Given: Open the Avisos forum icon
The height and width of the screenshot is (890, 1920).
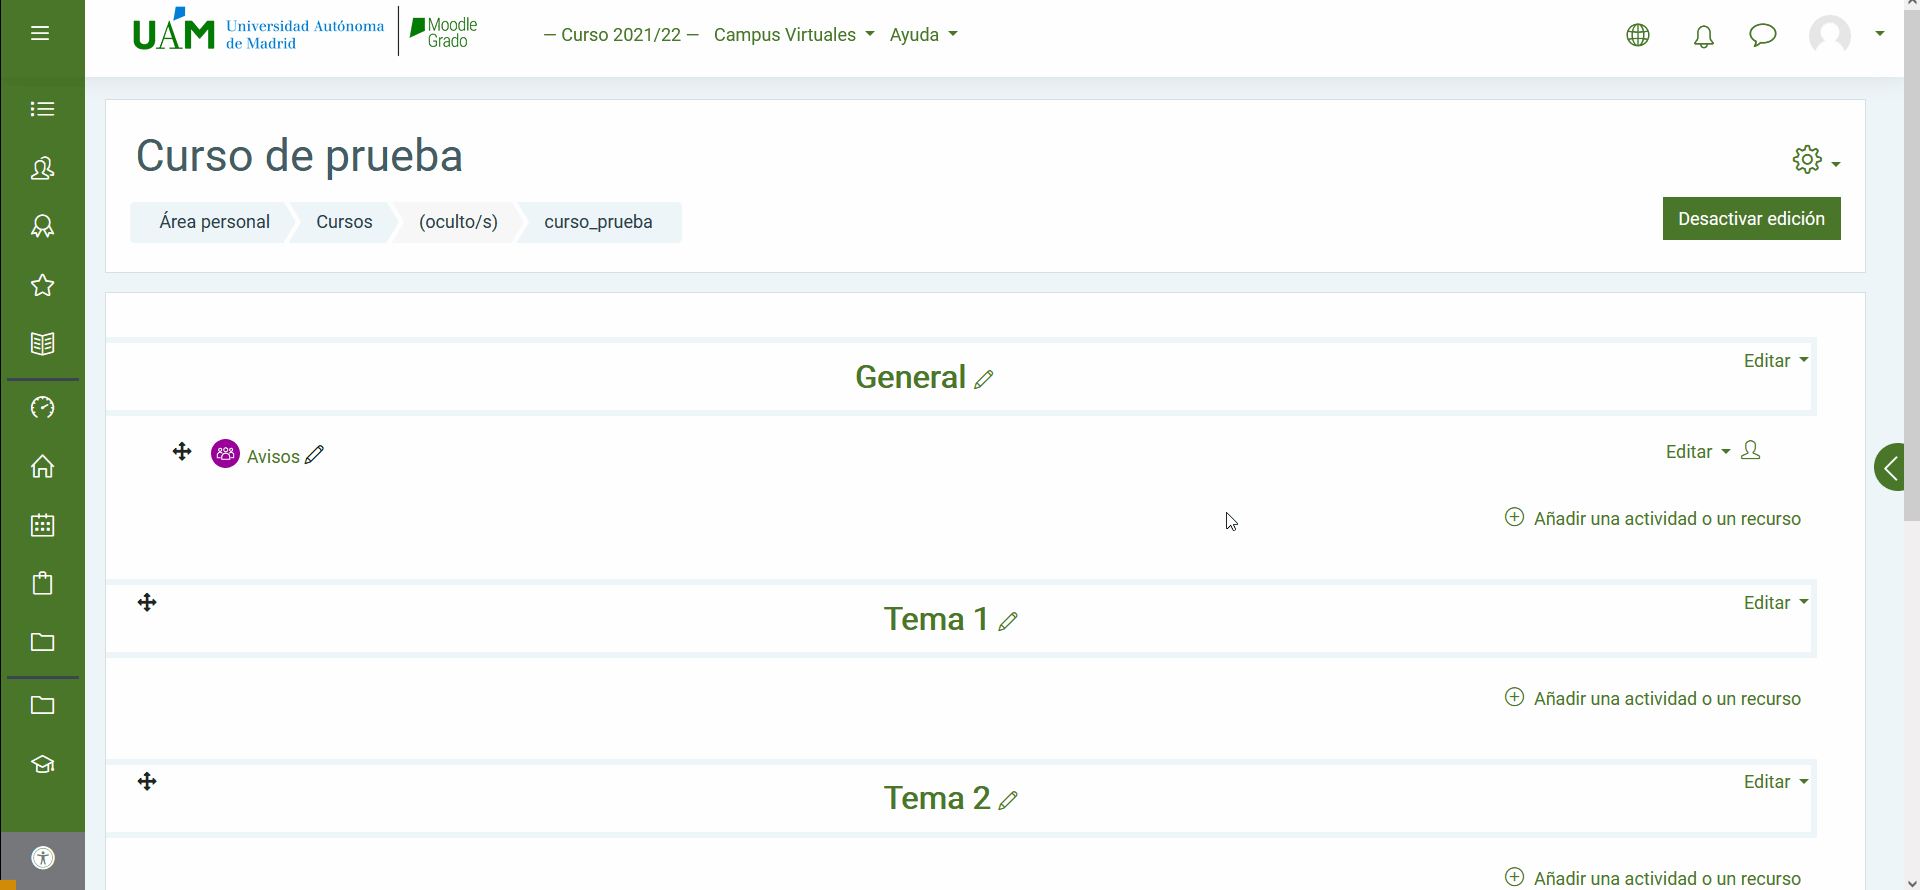Looking at the screenshot, I should coord(225,454).
